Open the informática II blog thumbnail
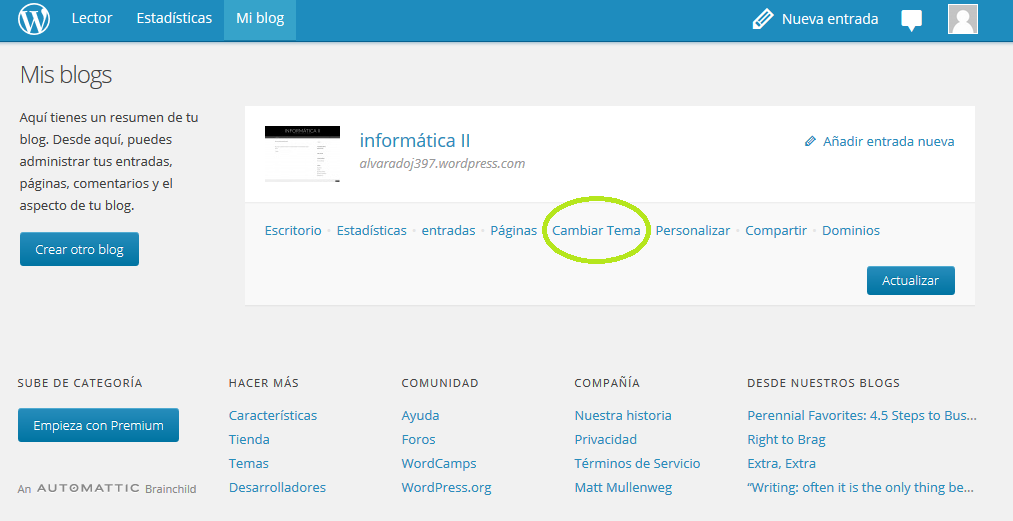 302,154
